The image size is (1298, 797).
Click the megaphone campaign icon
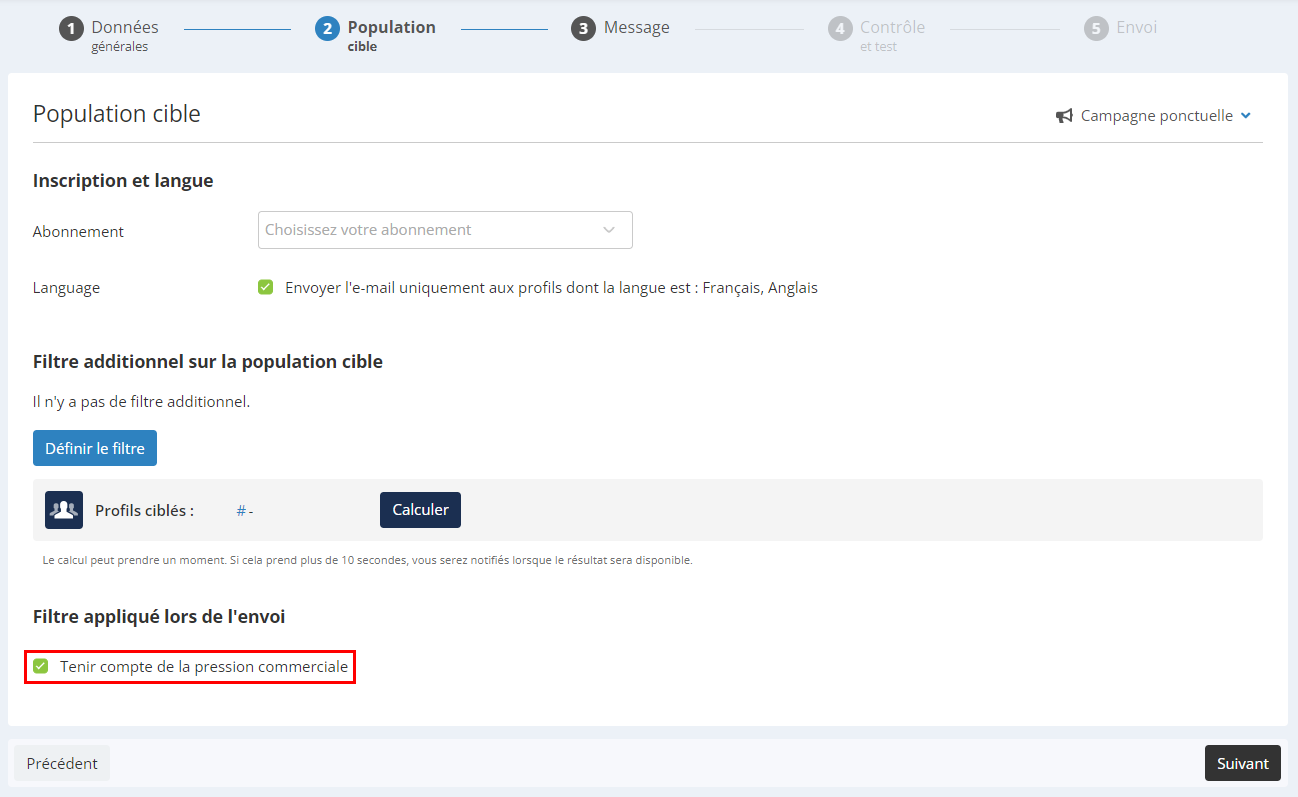point(1064,116)
